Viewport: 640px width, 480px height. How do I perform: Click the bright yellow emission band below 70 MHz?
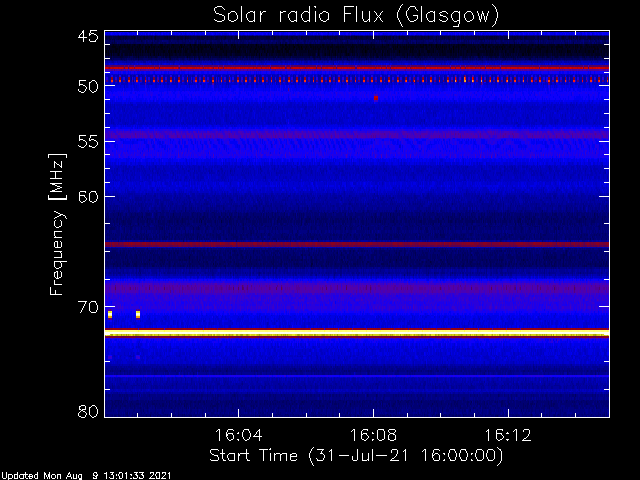point(357,333)
